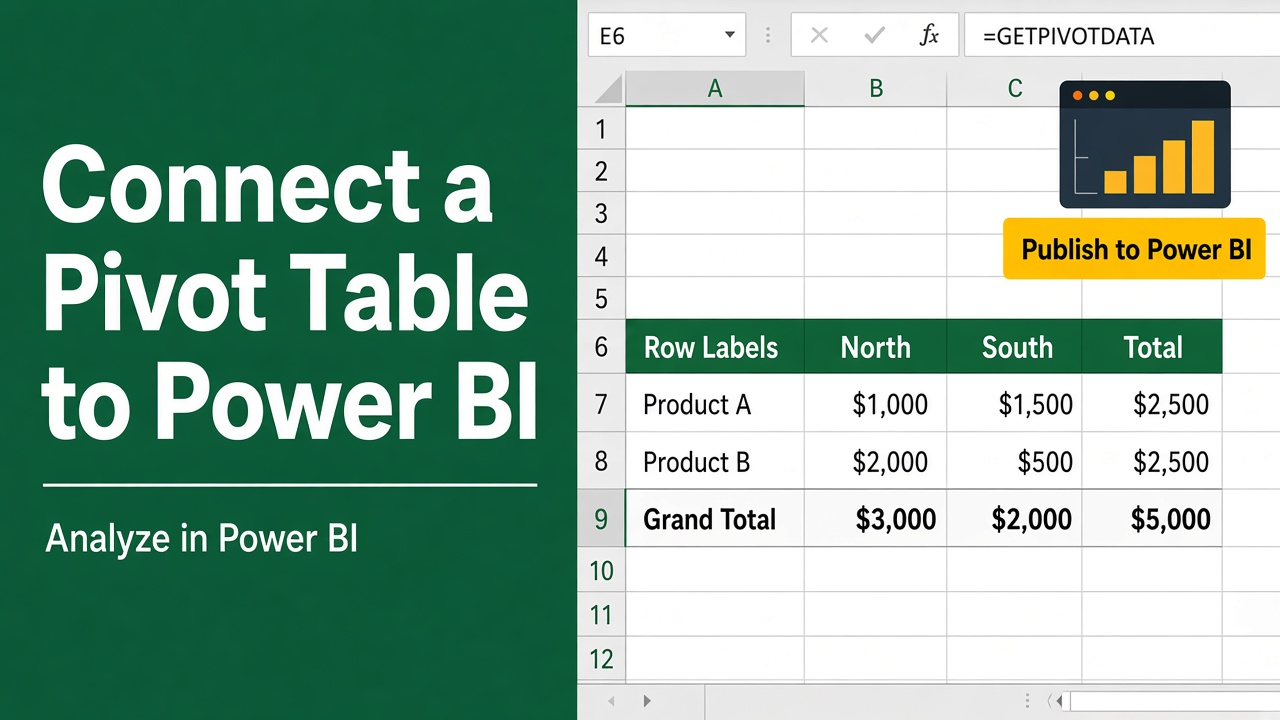
Task: Select row 7 header
Action: 601,404
